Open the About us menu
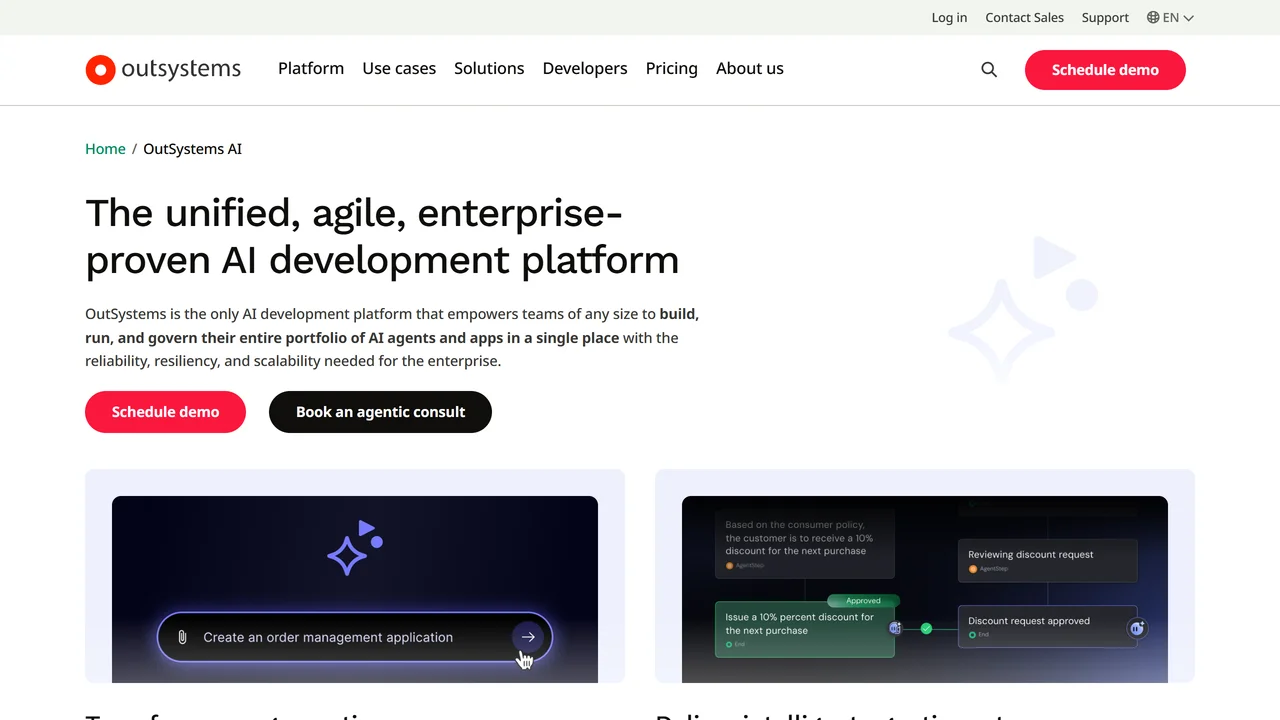 [x=750, y=69]
